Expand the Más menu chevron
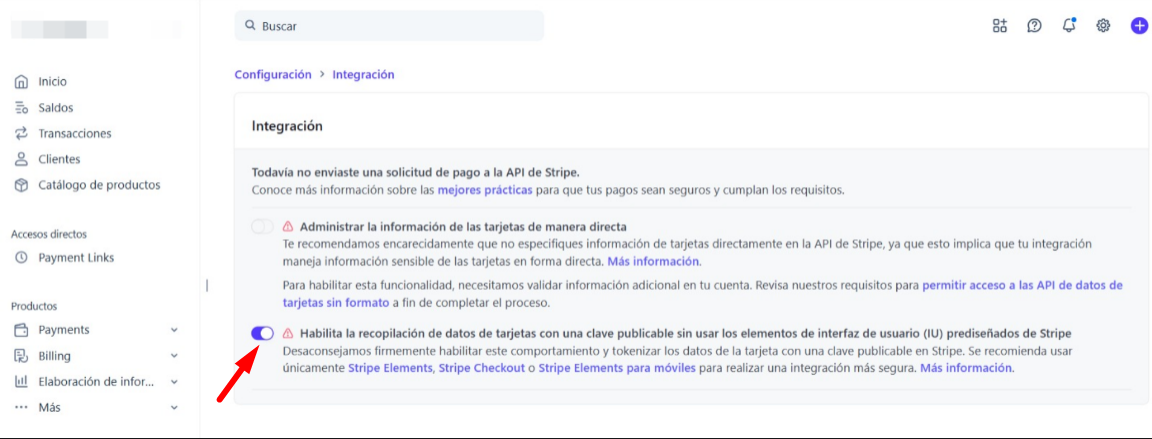 pyautogui.click(x=174, y=407)
